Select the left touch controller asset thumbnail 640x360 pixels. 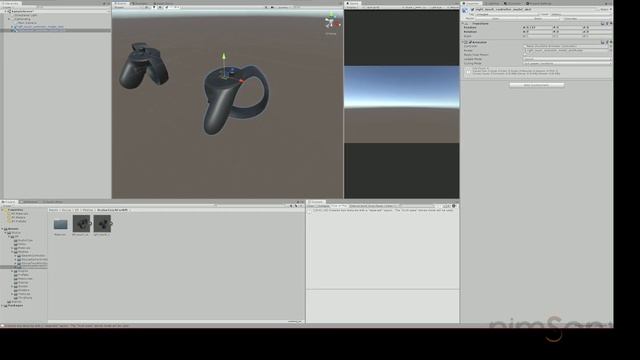[81, 224]
